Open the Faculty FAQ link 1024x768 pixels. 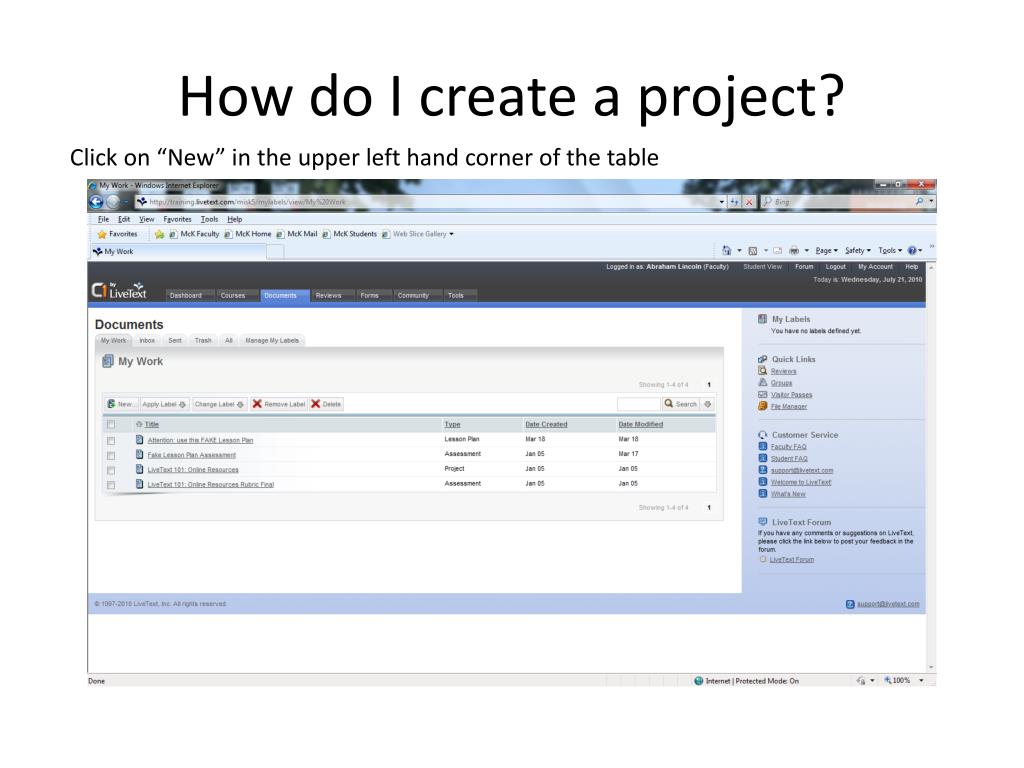788,447
